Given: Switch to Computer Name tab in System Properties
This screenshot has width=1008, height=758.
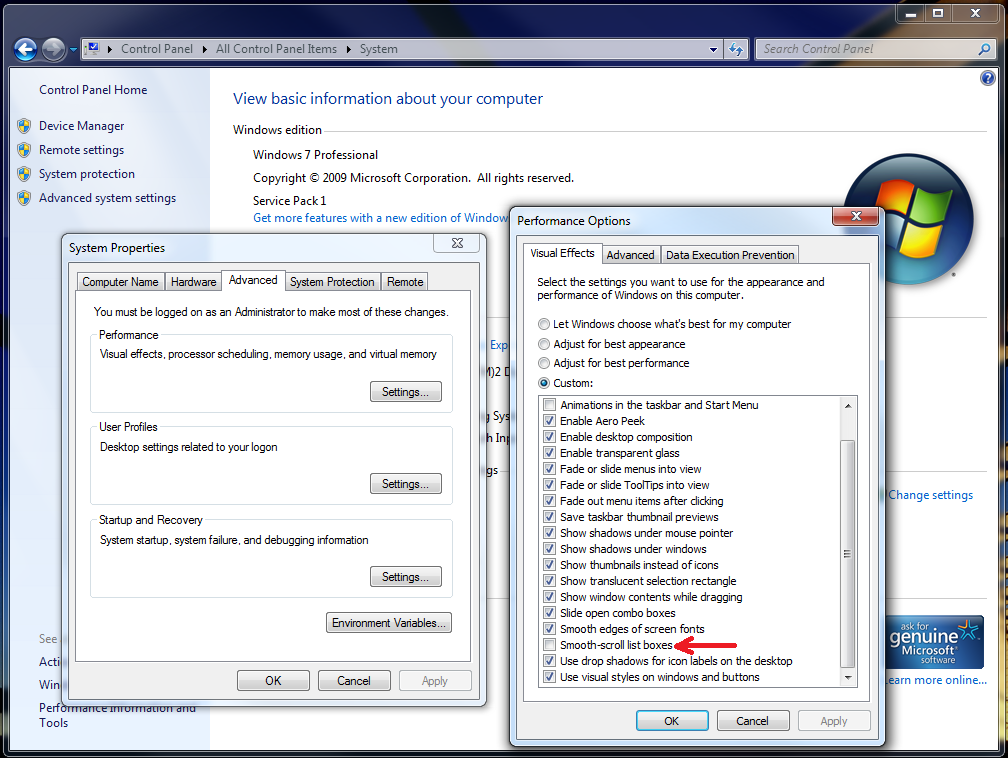Looking at the screenshot, I should [x=120, y=282].
